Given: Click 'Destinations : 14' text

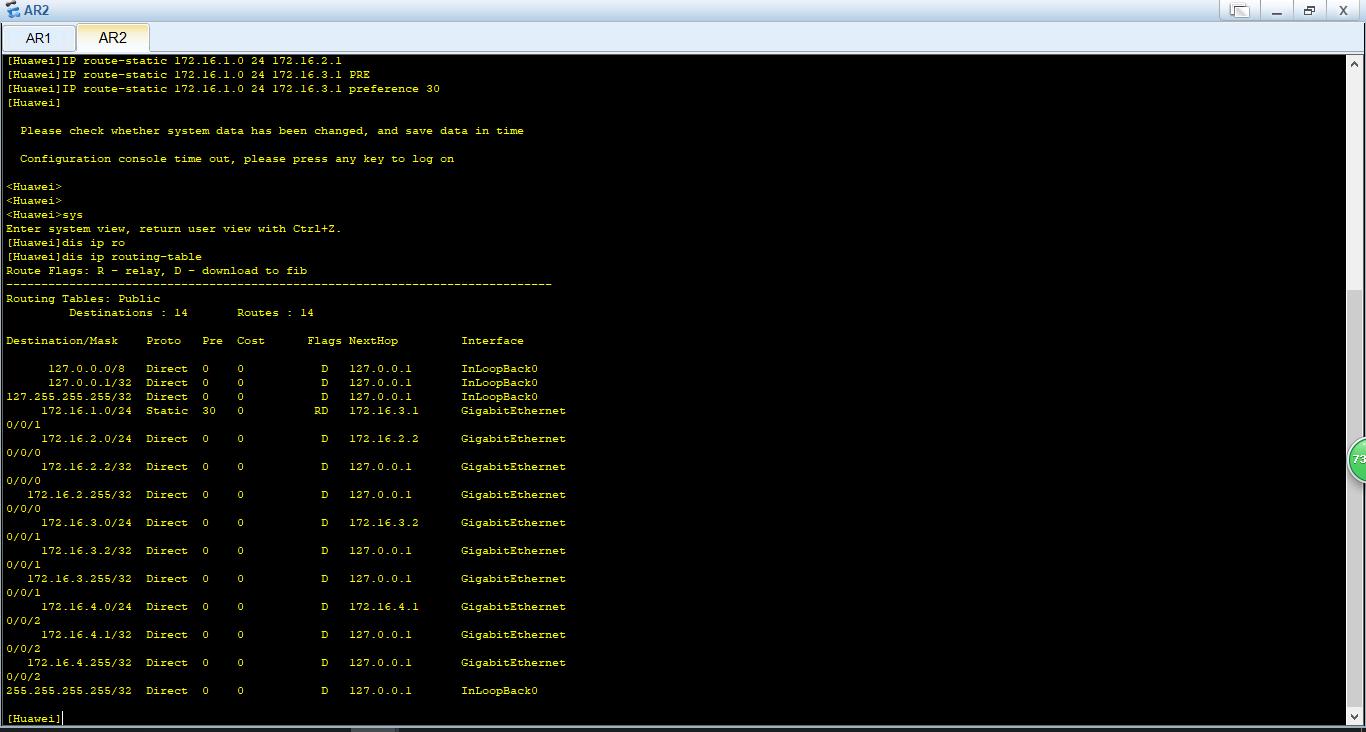Looking at the screenshot, I should (128, 313).
